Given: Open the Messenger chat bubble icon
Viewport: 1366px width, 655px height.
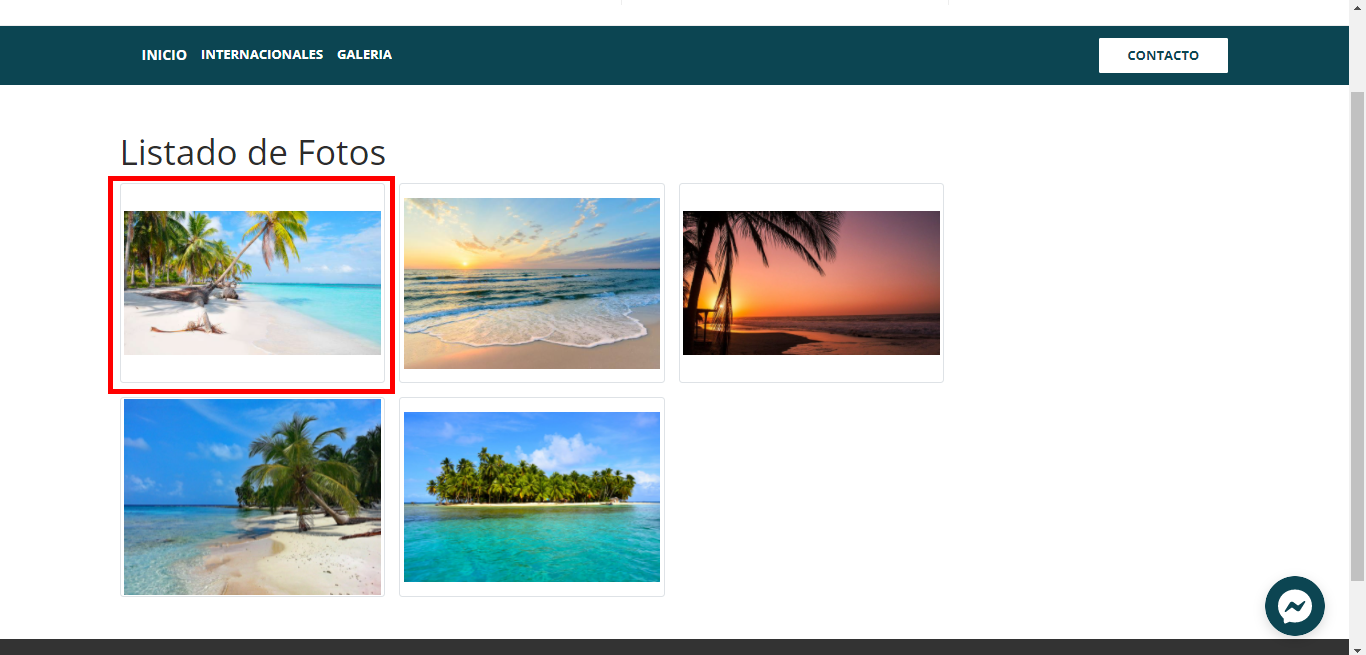Looking at the screenshot, I should coord(1295,606).
